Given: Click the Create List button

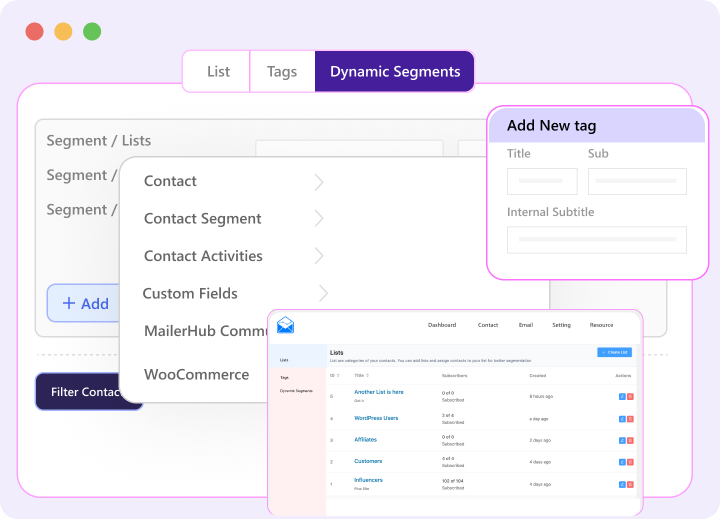Looking at the screenshot, I should tap(614, 352).
